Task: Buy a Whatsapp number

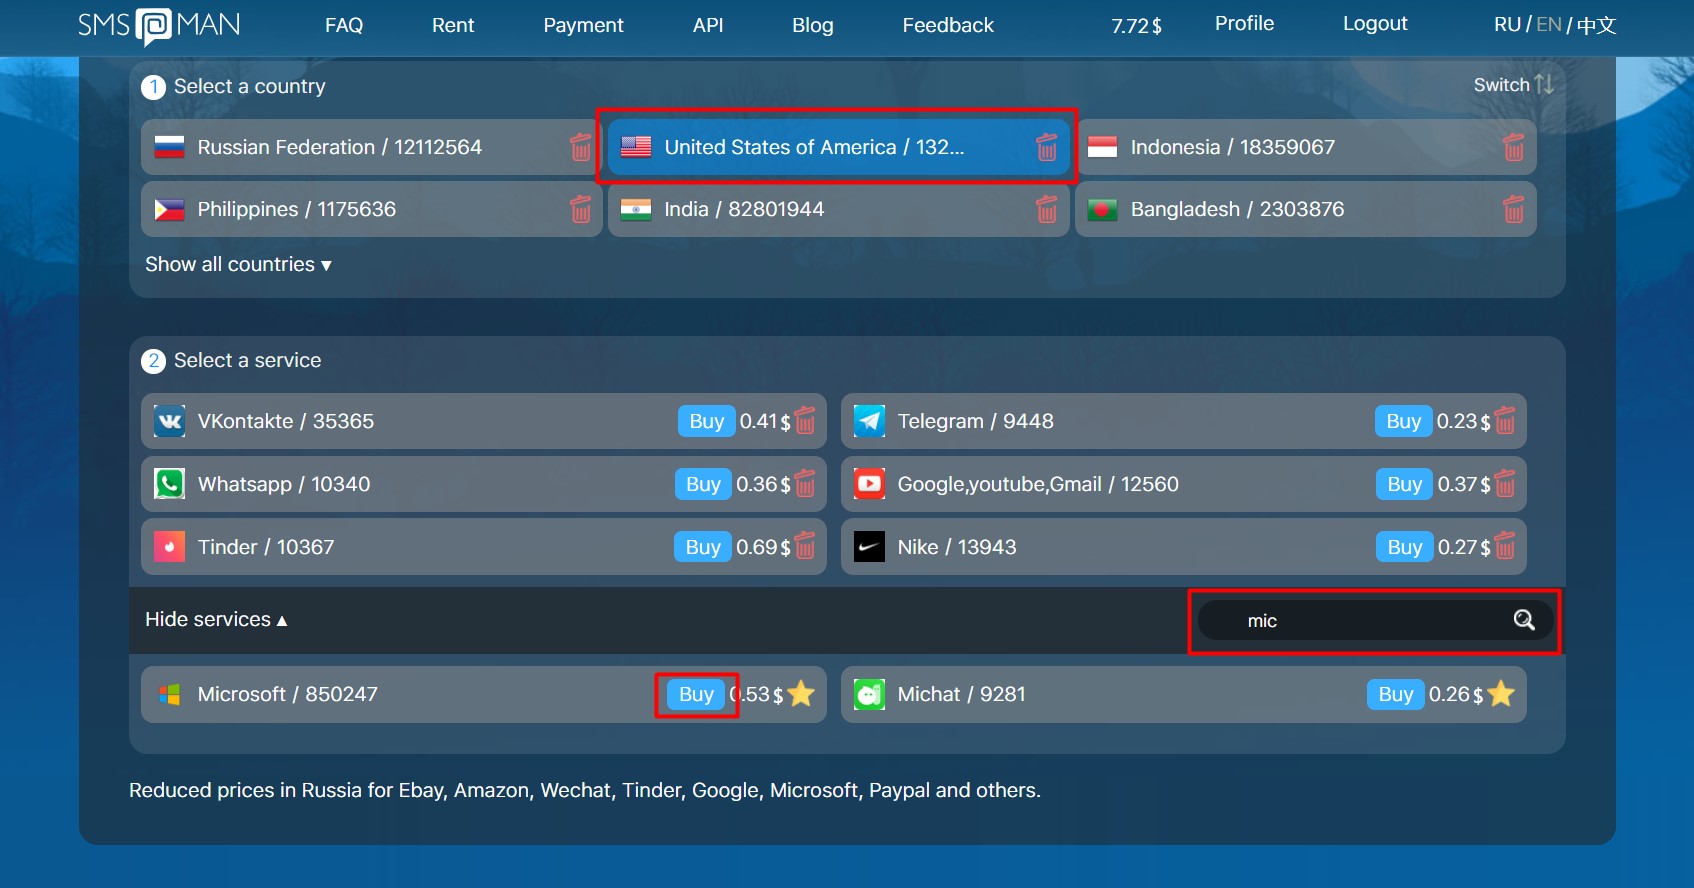Action: click(703, 484)
